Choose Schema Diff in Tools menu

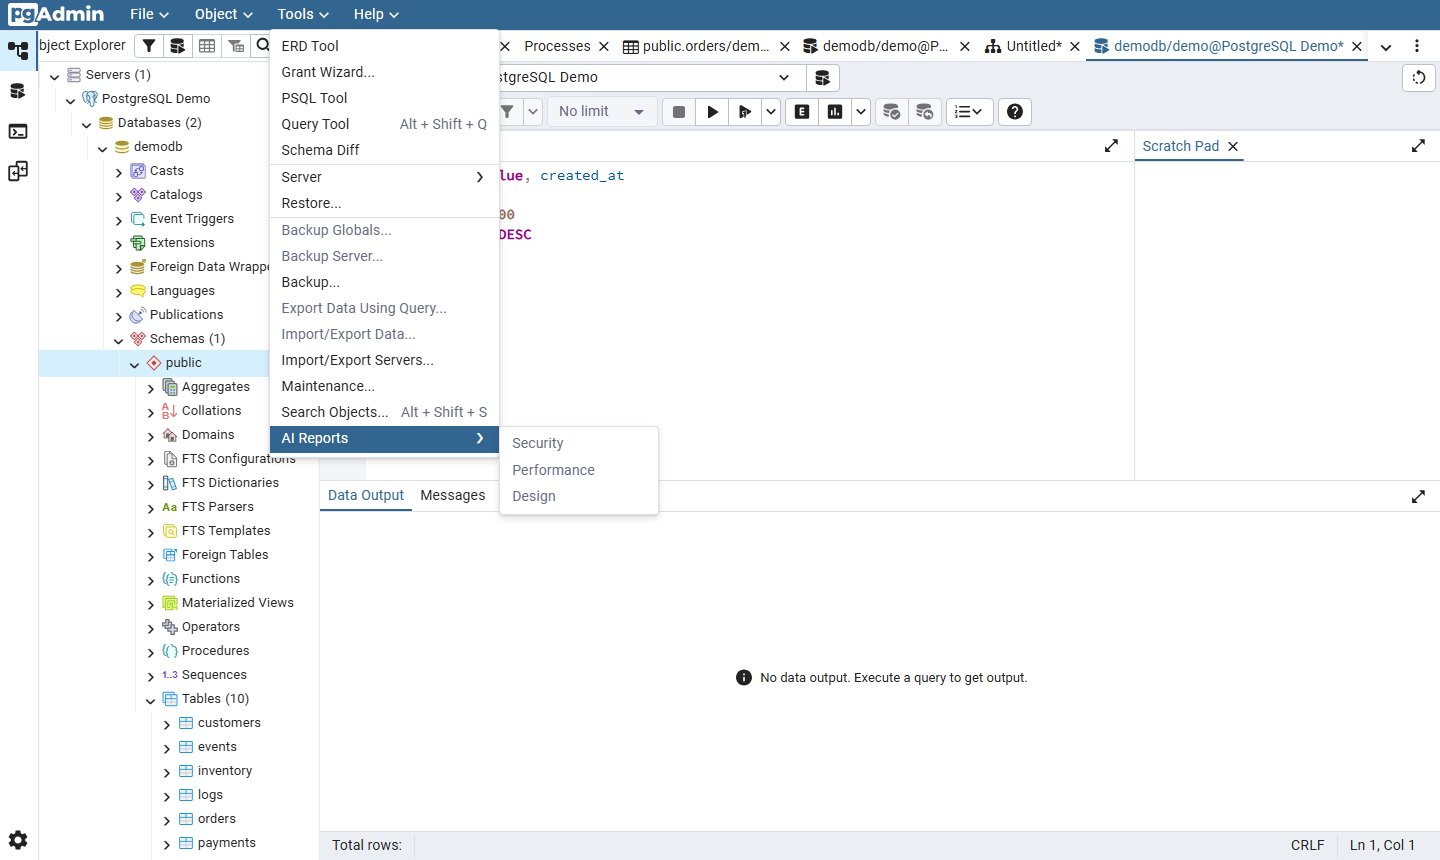[384, 150]
